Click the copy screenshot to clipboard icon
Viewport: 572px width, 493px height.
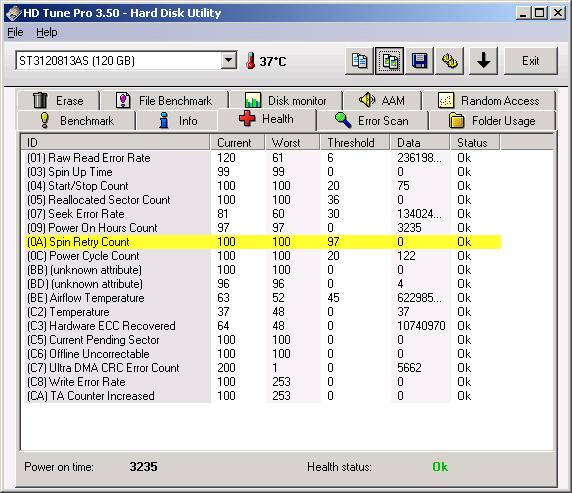point(389,61)
